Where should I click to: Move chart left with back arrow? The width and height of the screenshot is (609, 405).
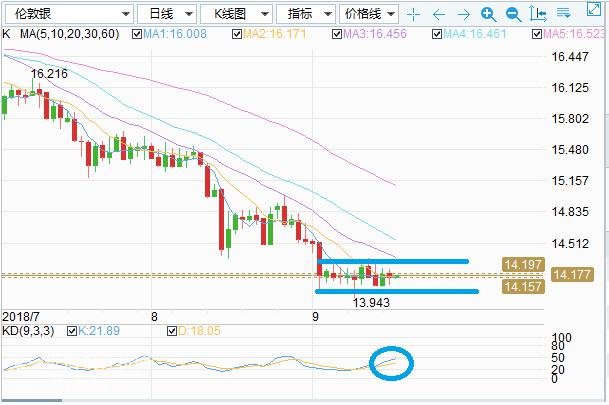tap(438, 15)
